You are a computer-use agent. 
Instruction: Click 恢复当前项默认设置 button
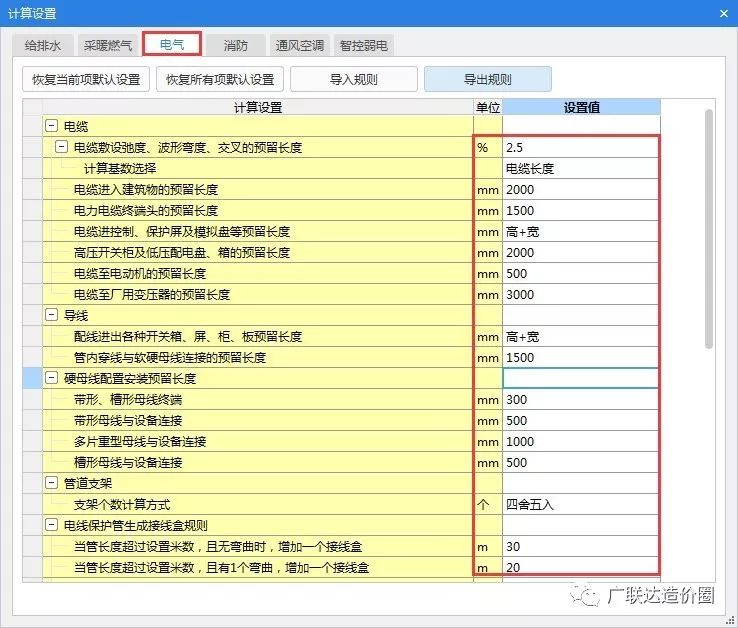[x=86, y=79]
